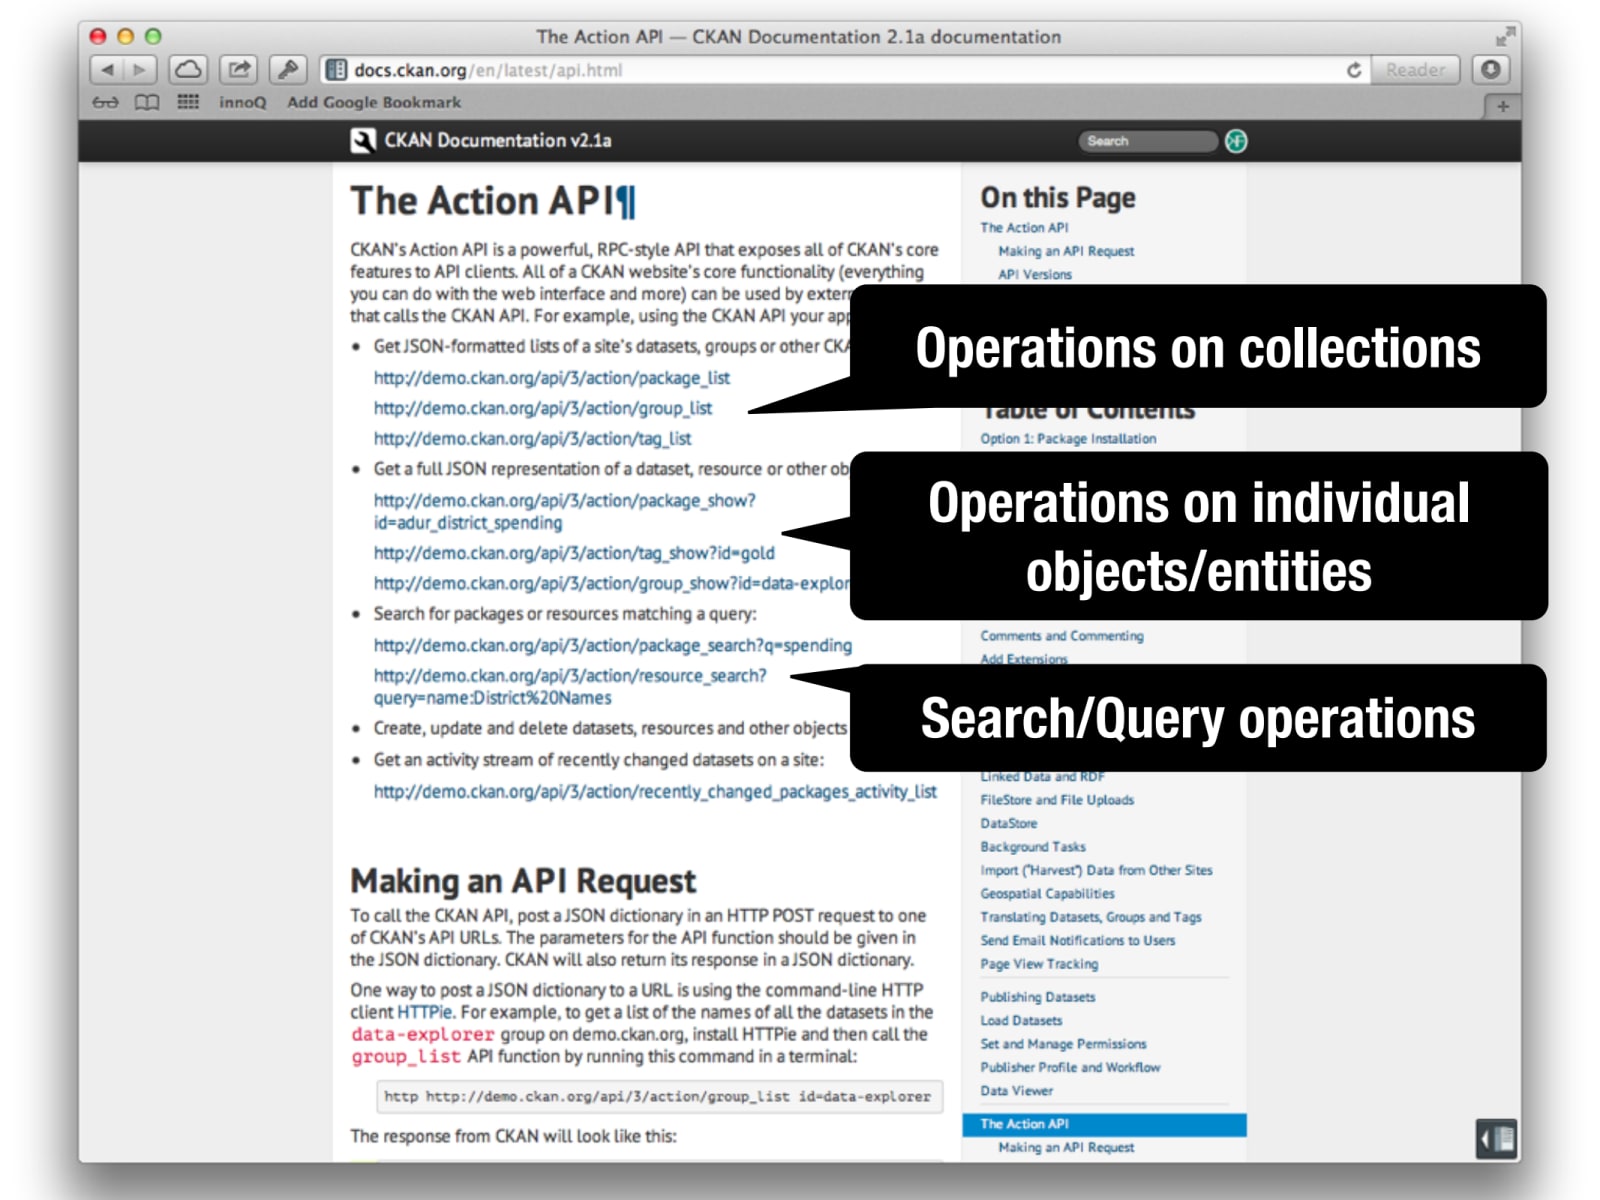Open Top Sites grid icon
Viewport: 1600px width, 1200px height.
tap(188, 102)
